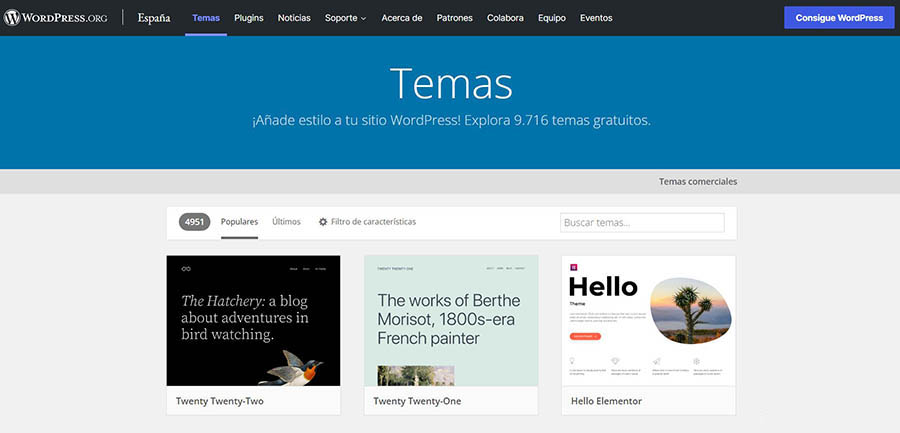Go to Plugins in the navigation
Image resolution: width=900 pixels, height=433 pixels.
click(249, 18)
